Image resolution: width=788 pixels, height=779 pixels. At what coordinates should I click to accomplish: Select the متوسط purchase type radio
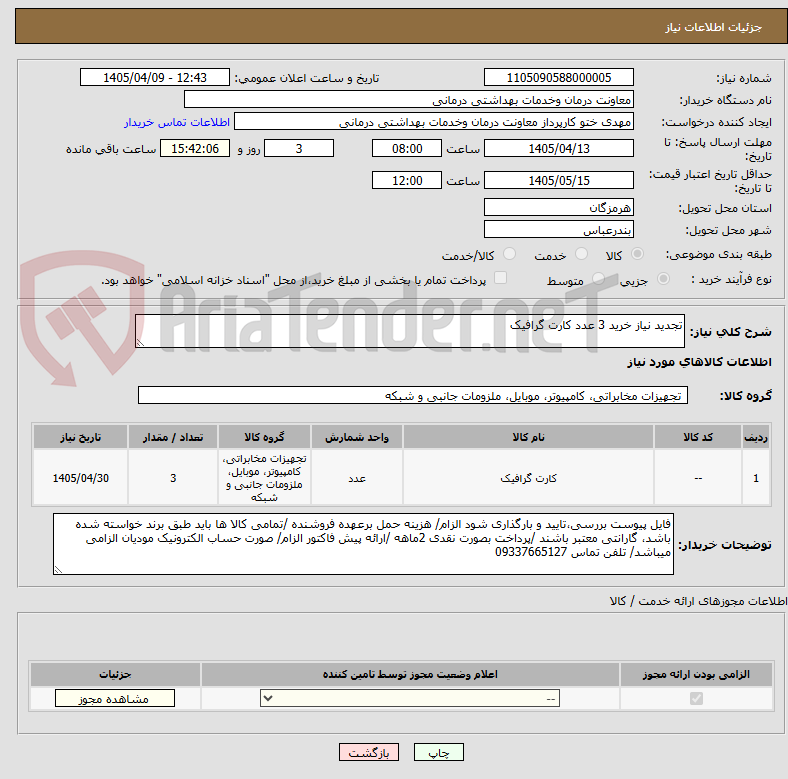(598, 279)
